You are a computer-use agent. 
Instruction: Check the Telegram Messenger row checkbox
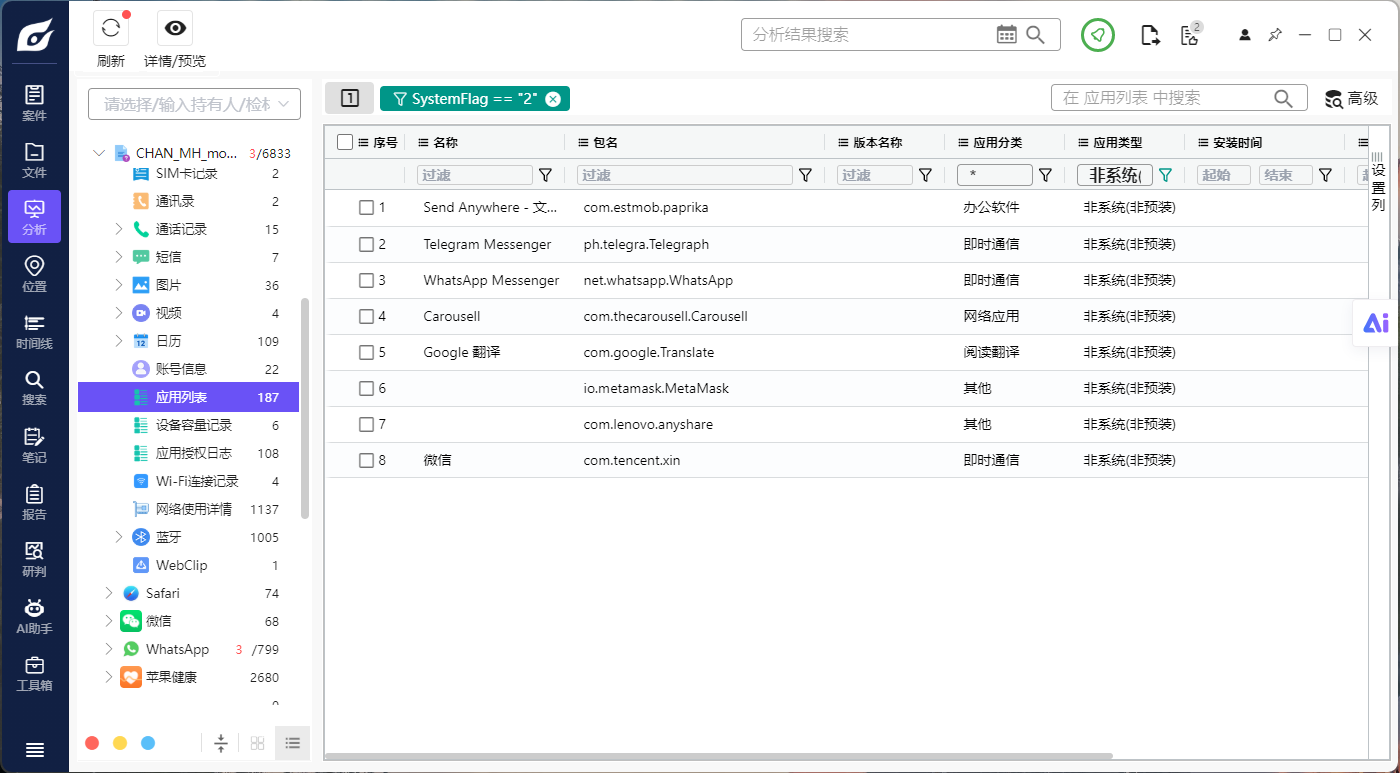[366, 244]
